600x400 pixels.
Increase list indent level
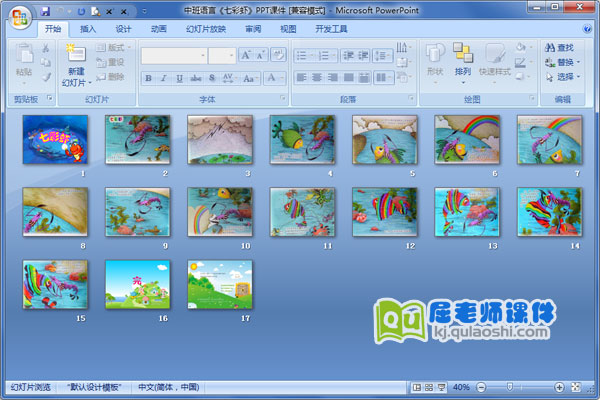click(x=363, y=56)
